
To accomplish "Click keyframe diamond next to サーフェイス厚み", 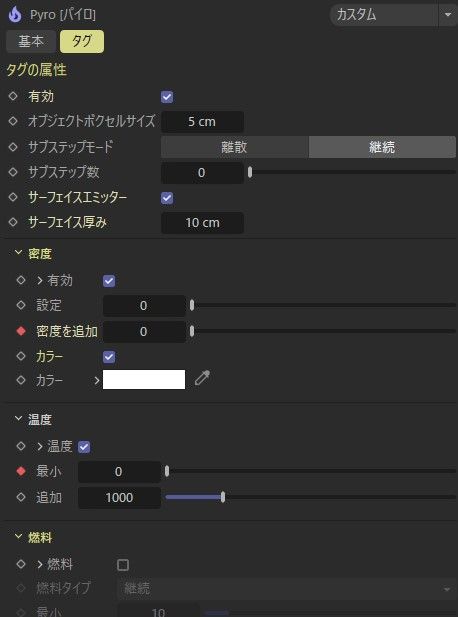I will pyautogui.click(x=13, y=222).
